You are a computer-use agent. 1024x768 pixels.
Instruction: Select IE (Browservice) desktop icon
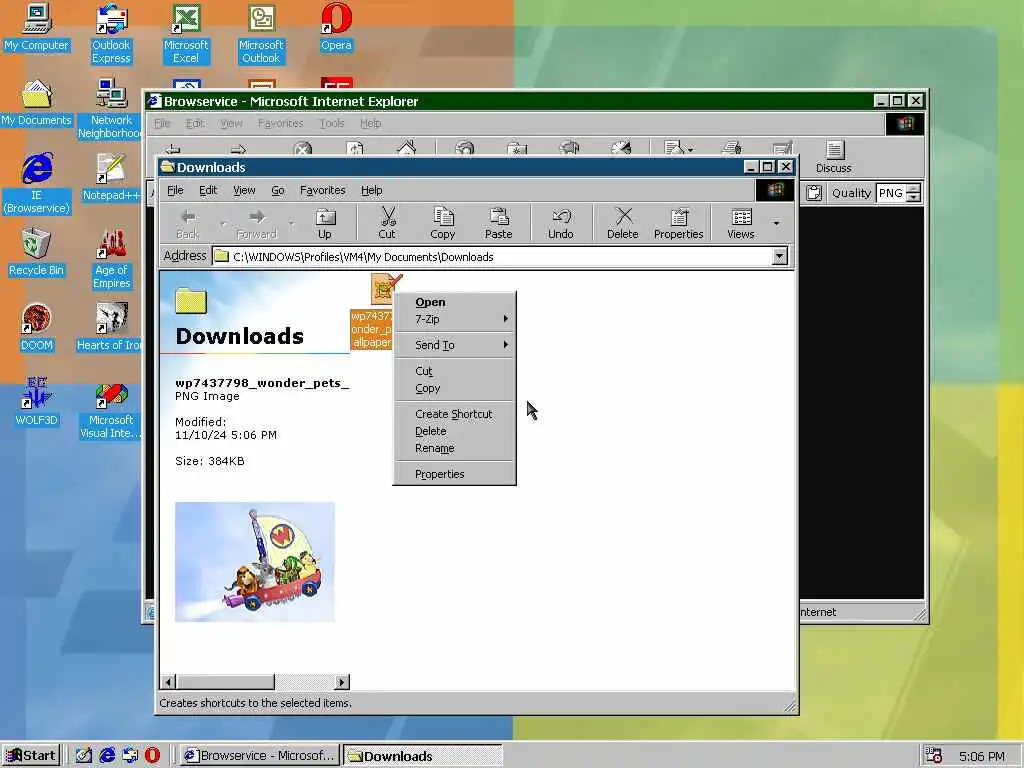pyautogui.click(x=37, y=184)
